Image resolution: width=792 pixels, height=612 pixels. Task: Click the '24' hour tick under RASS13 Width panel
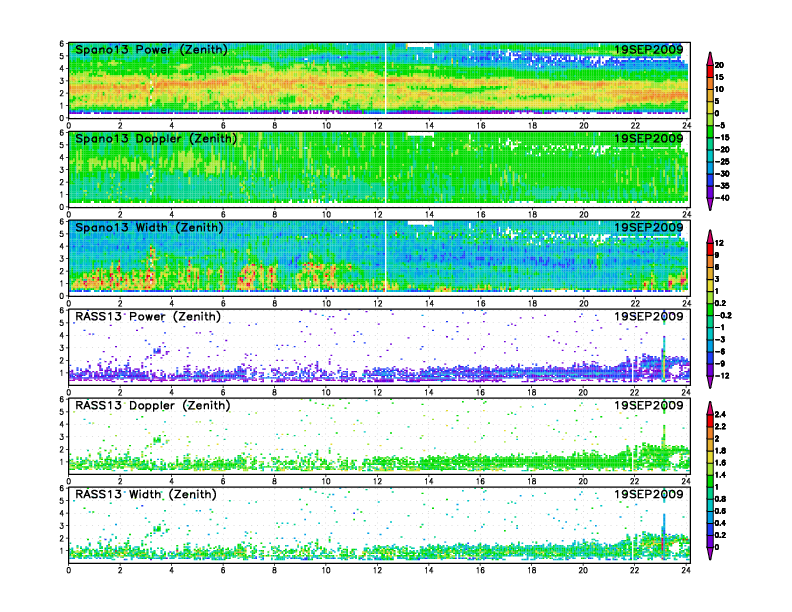[686, 570]
